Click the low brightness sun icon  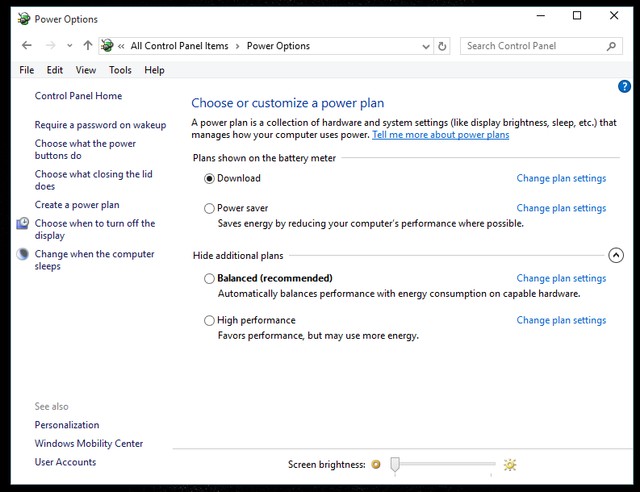pos(376,464)
